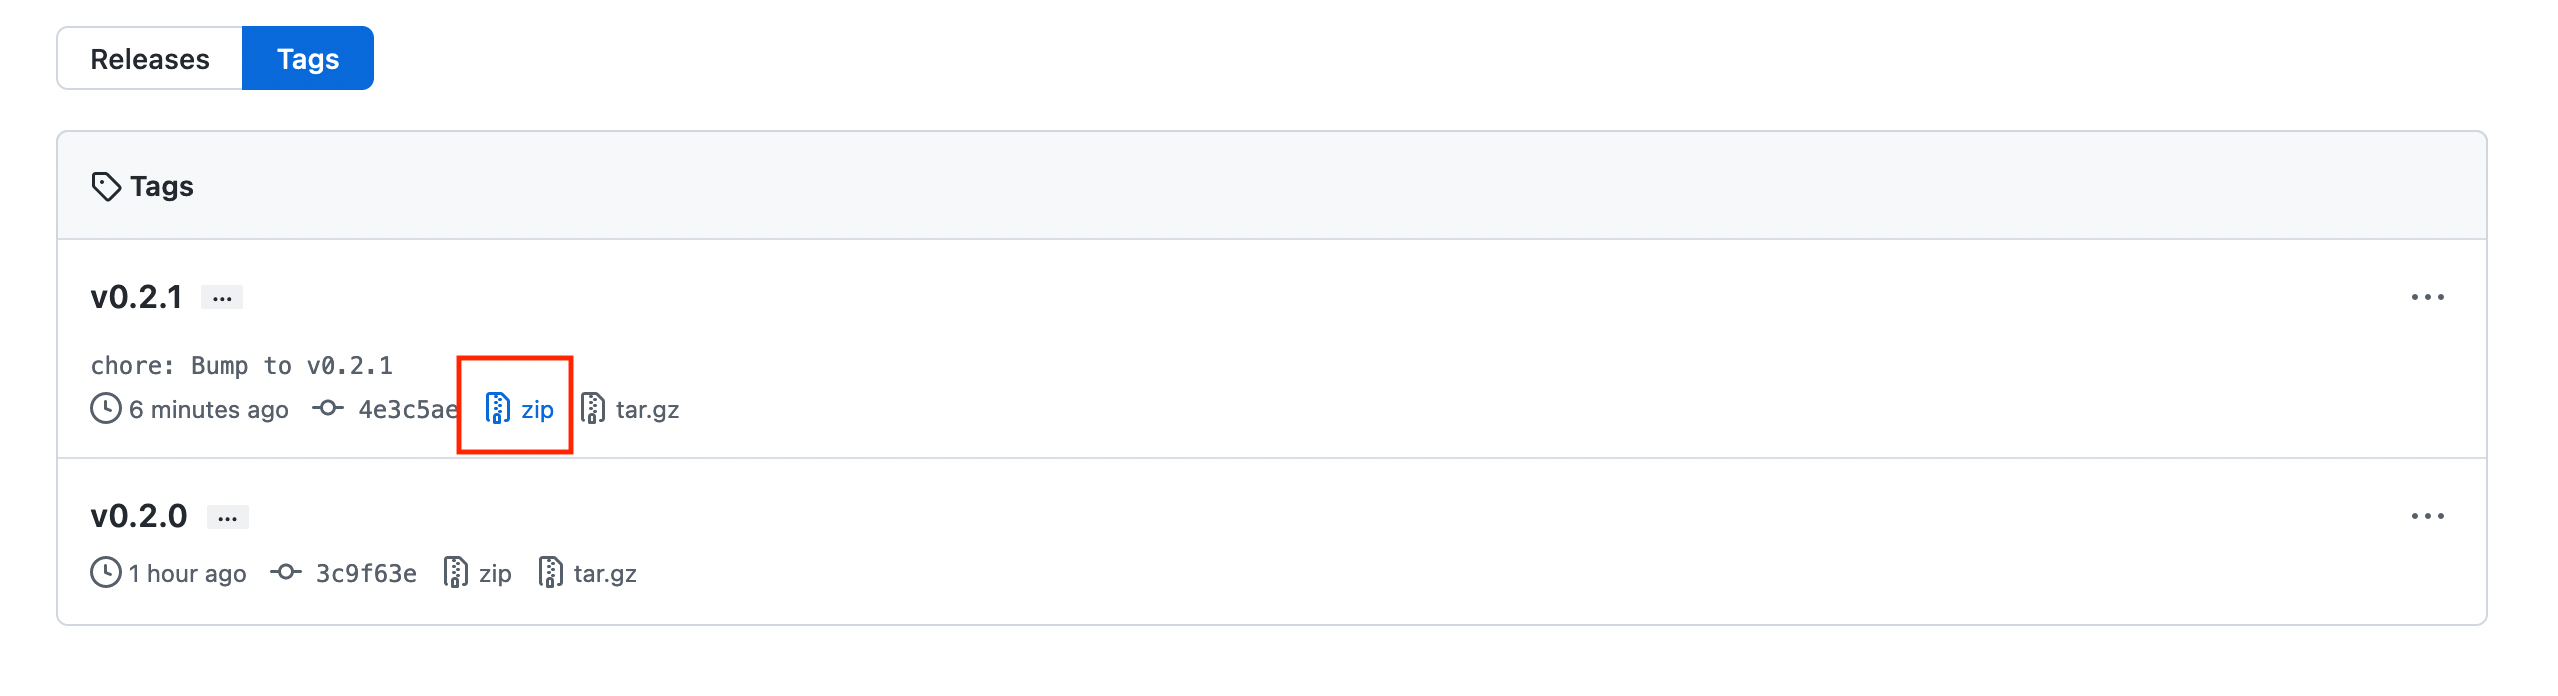Download the v0.2.0 tar.gz archive
The image size is (2558, 696).
(605, 573)
